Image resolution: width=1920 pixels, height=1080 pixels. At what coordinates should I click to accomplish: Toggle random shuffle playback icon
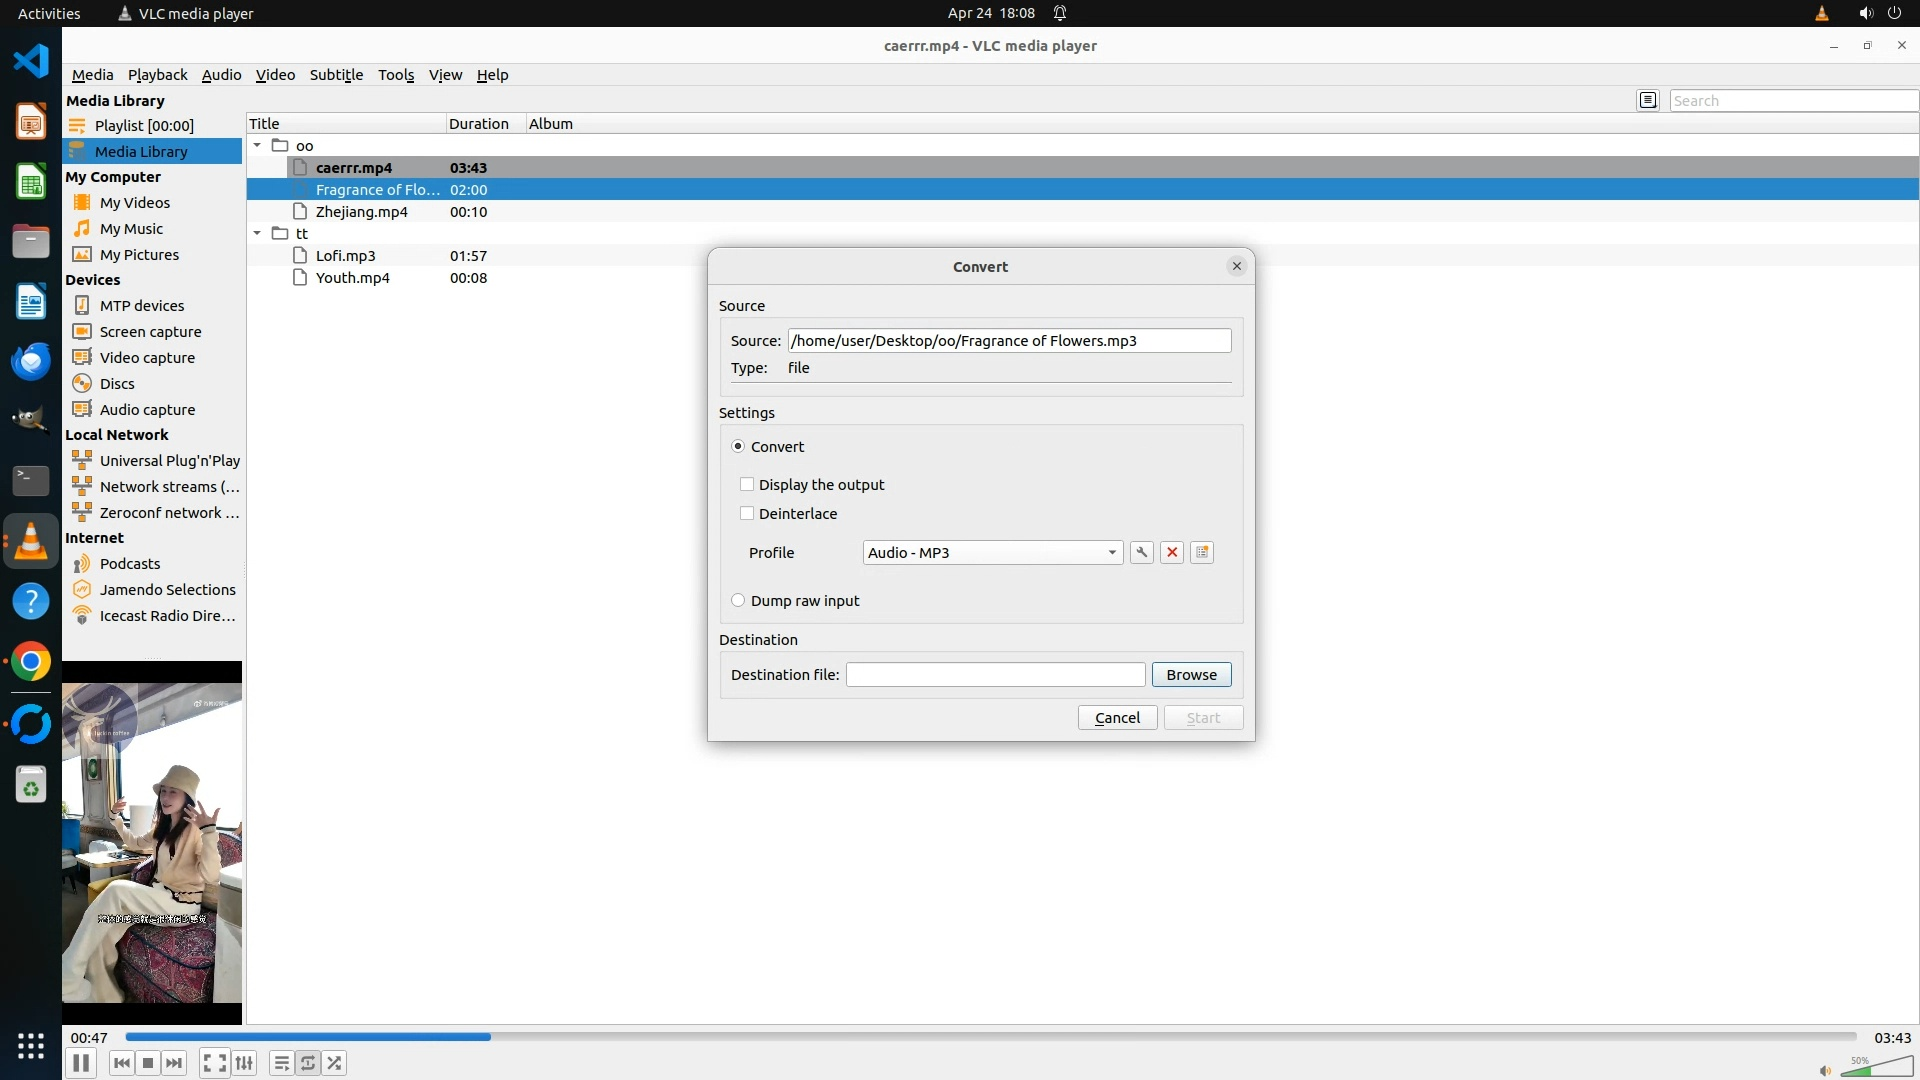[x=335, y=1063]
